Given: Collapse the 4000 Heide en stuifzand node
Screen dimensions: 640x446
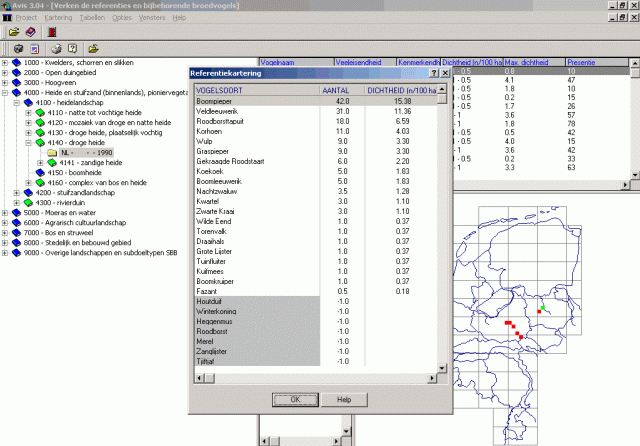Looking at the screenshot, I should (4, 93).
